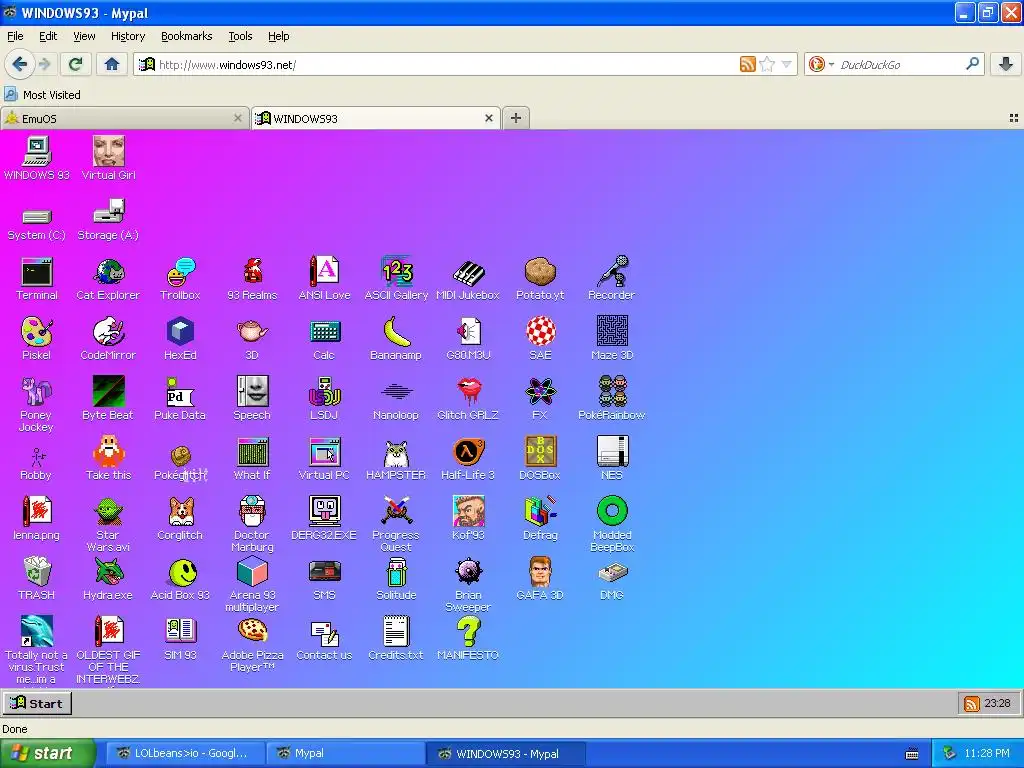The height and width of the screenshot is (768, 1024).
Task: Open Storage (A:) floppy drive
Action: (x=108, y=221)
